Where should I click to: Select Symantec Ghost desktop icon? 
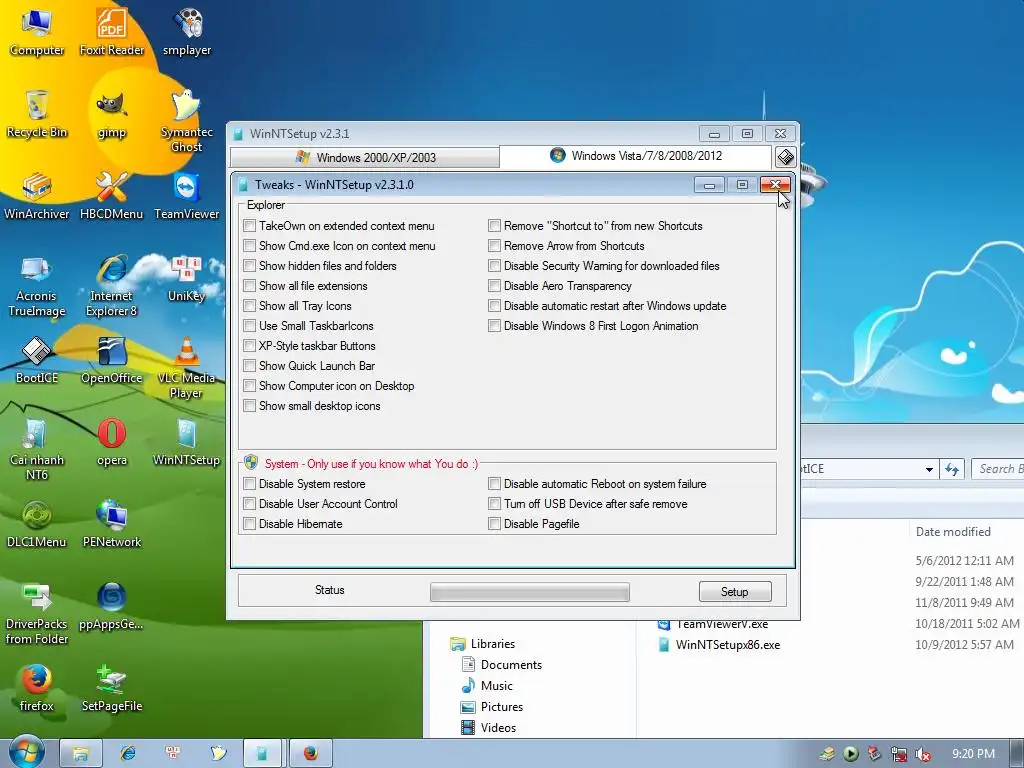point(187,121)
